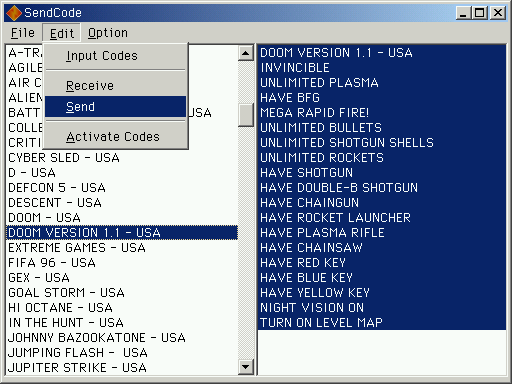Select JOHNNY BAZOOKATONE - USA game
This screenshot has width=512, height=384.
coord(122,338)
